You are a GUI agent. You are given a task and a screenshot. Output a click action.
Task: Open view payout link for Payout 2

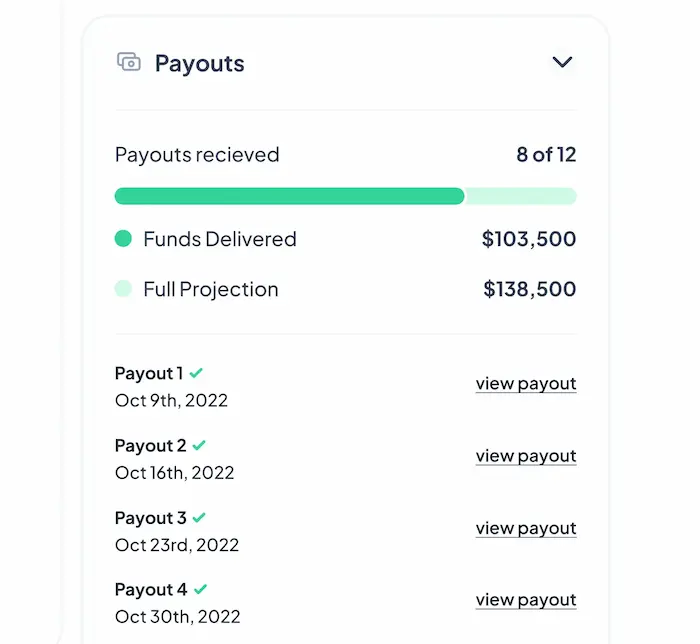pyautogui.click(x=526, y=456)
